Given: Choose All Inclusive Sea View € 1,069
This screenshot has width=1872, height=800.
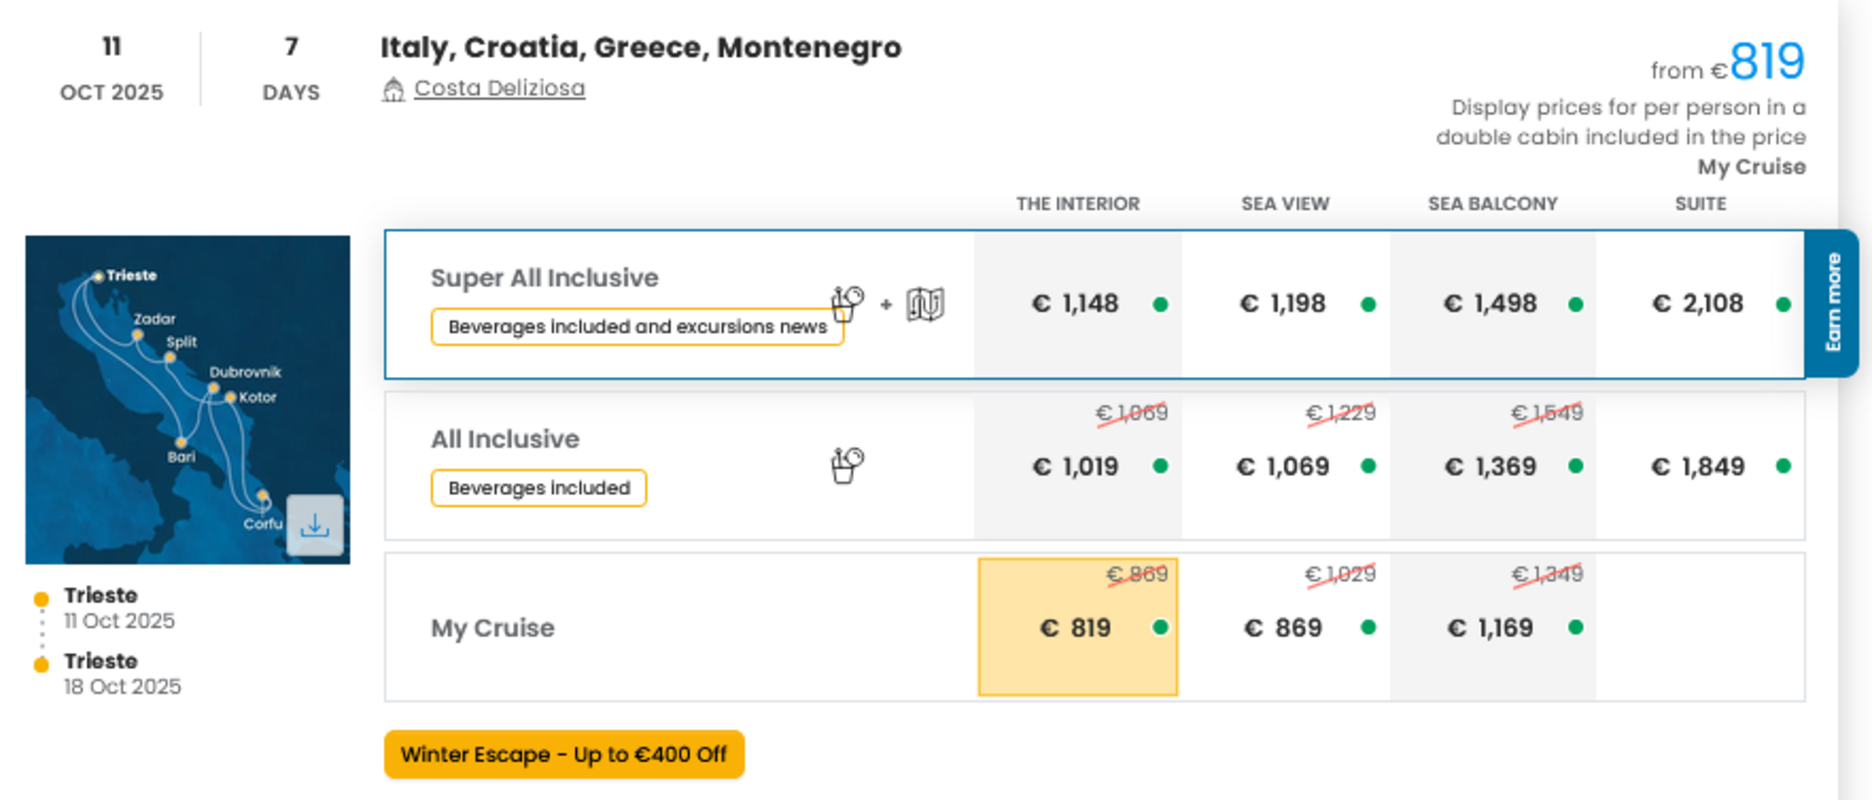Looking at the screenshot, I should pyautogui.click(x=1285, y=466).
